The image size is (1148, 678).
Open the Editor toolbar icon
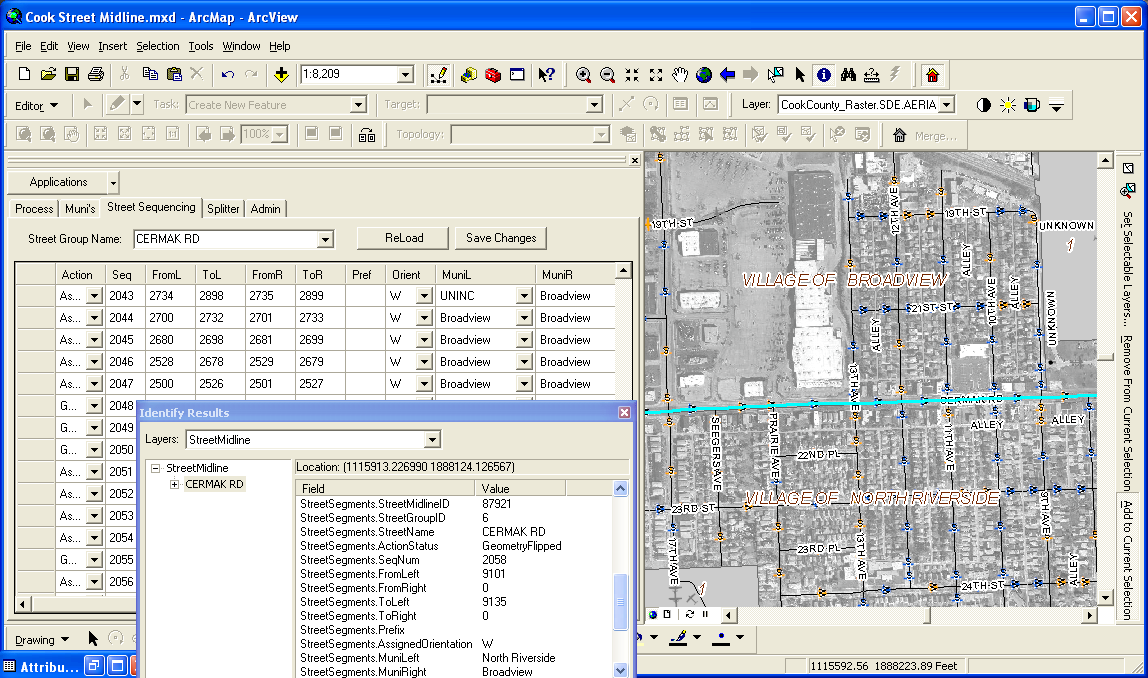(437, 74)
